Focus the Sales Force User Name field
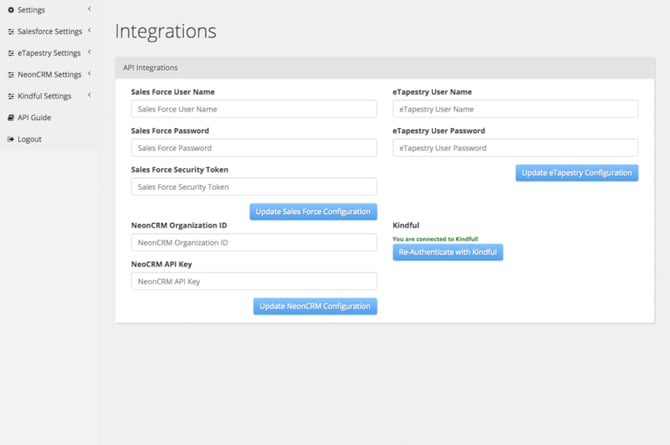The width and height of the screenshot is (670, 445). click(254, 109)
